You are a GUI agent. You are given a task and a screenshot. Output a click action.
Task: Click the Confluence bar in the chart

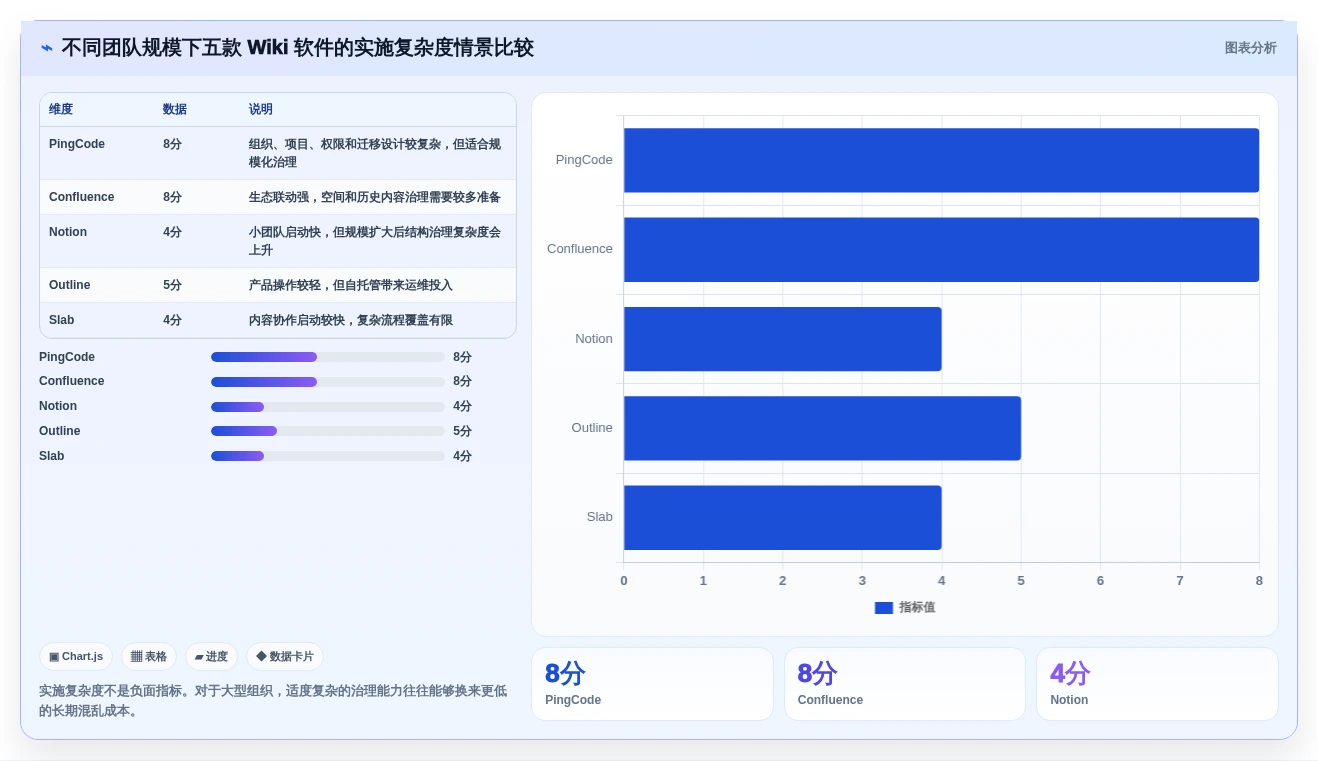coord(941,249)
